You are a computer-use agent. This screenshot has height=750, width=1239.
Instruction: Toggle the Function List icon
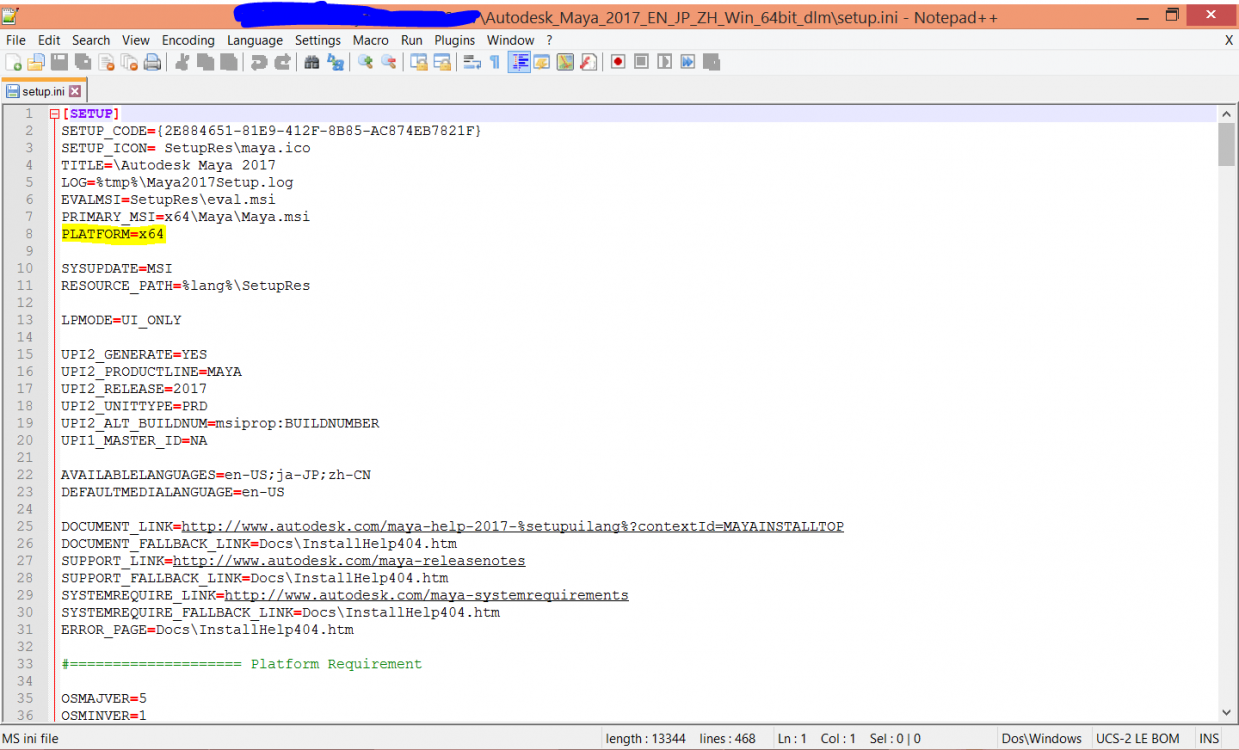[x=588, y=62]
